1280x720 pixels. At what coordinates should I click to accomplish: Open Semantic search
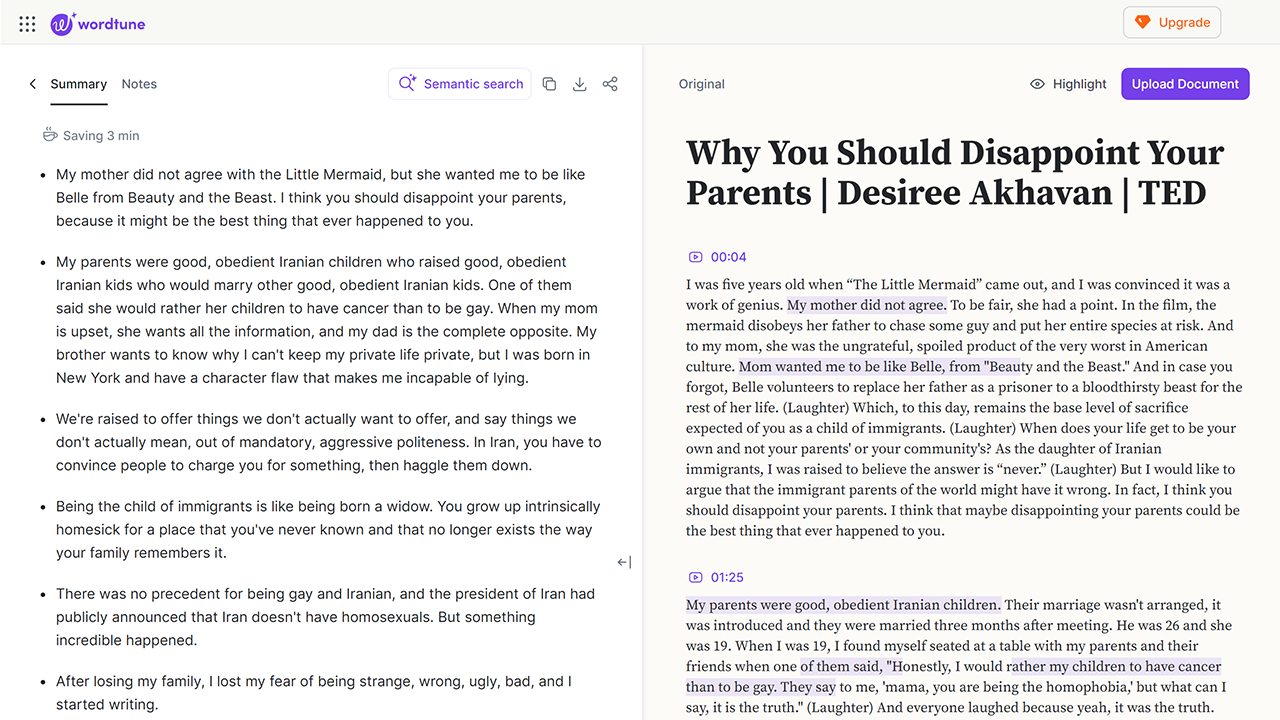click(460, 84)
